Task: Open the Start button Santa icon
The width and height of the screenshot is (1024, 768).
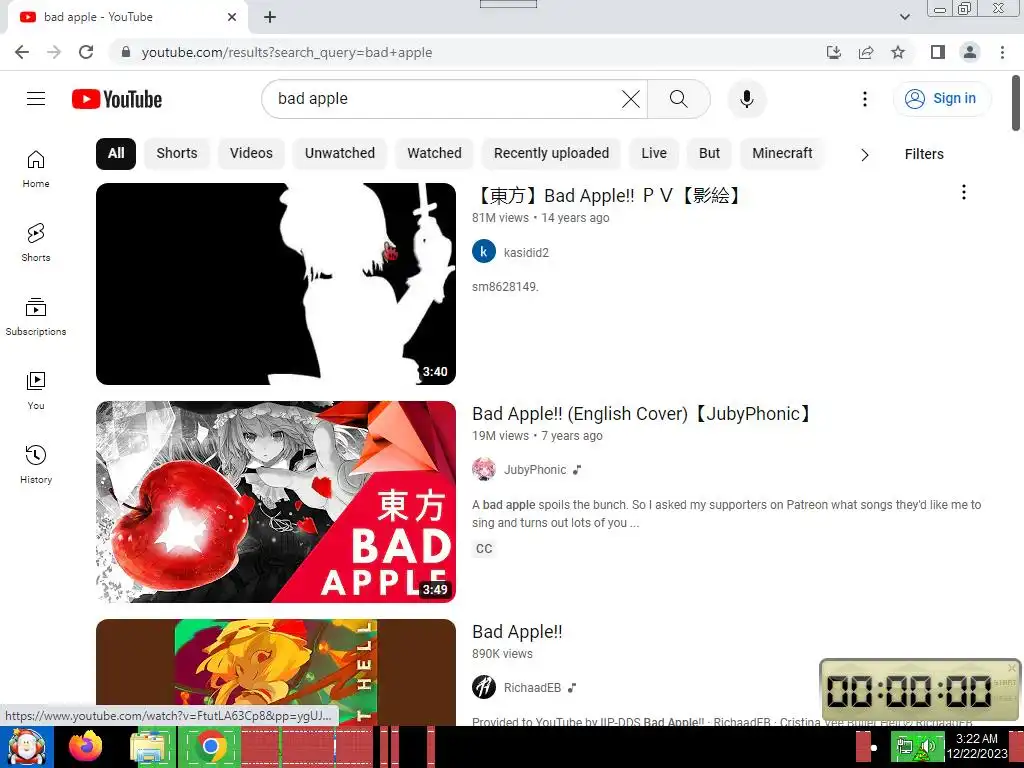Action: pyautogui.click(x=26, y=747)
